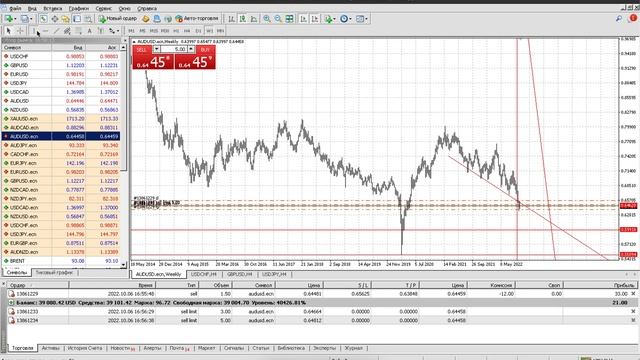
Task: Switch timeframe to M1
Action: [131, 31]
